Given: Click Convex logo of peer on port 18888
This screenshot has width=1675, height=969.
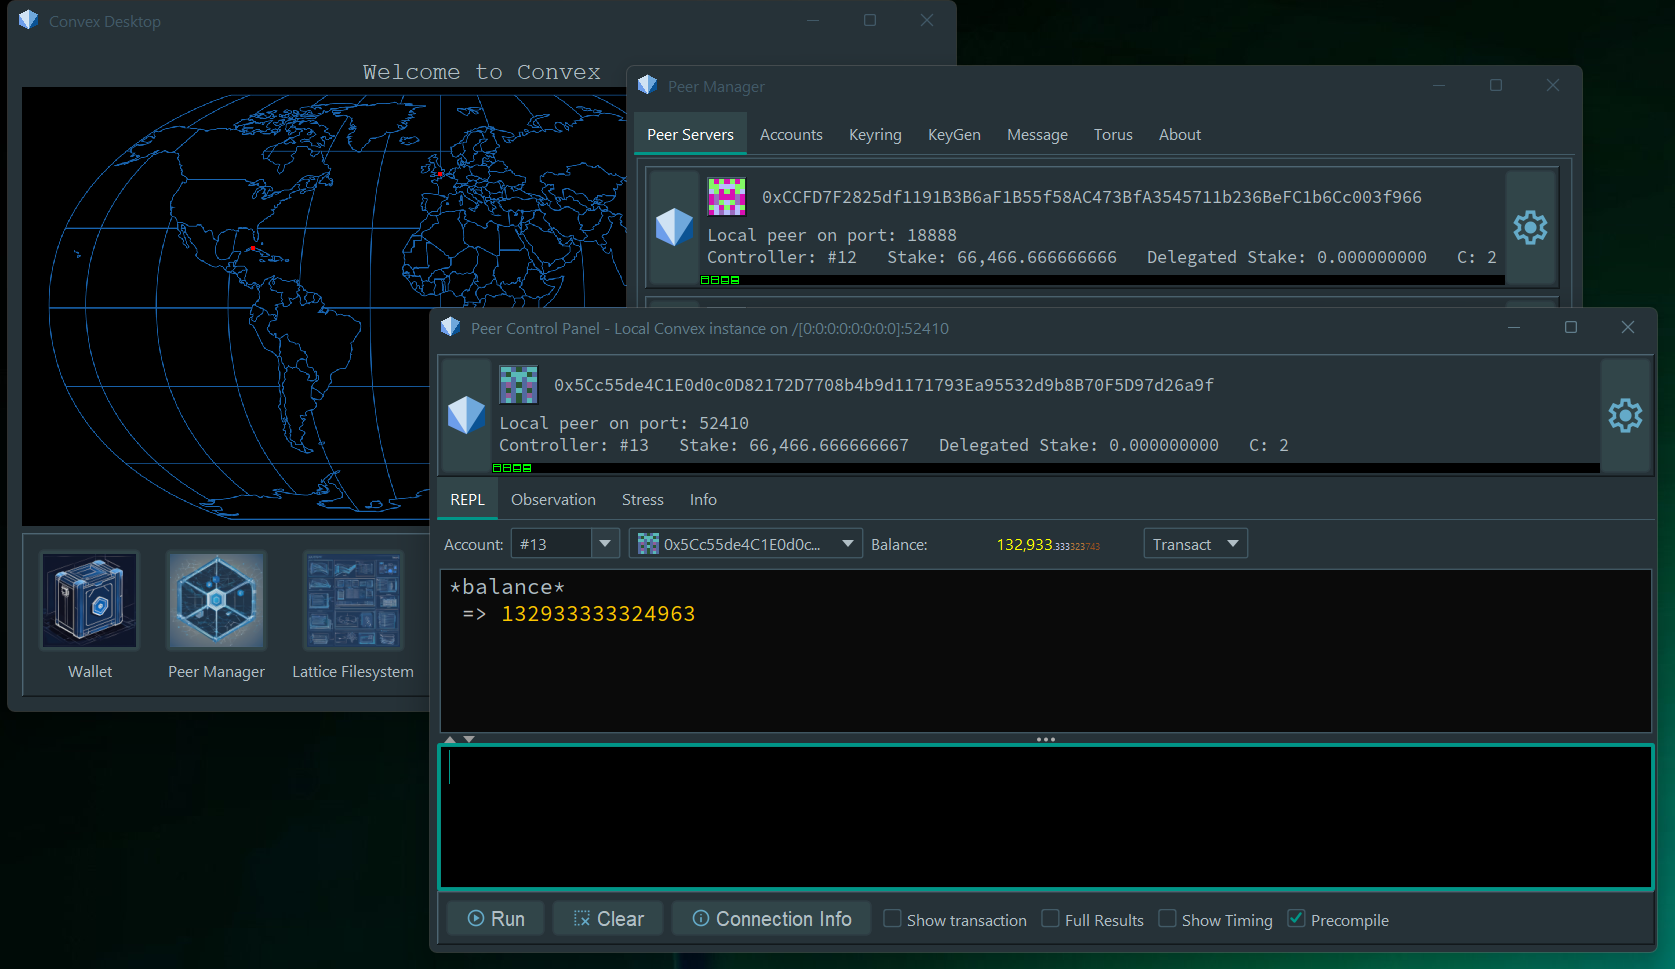Looking at the screenshot, I should click(x=674, y=228).
